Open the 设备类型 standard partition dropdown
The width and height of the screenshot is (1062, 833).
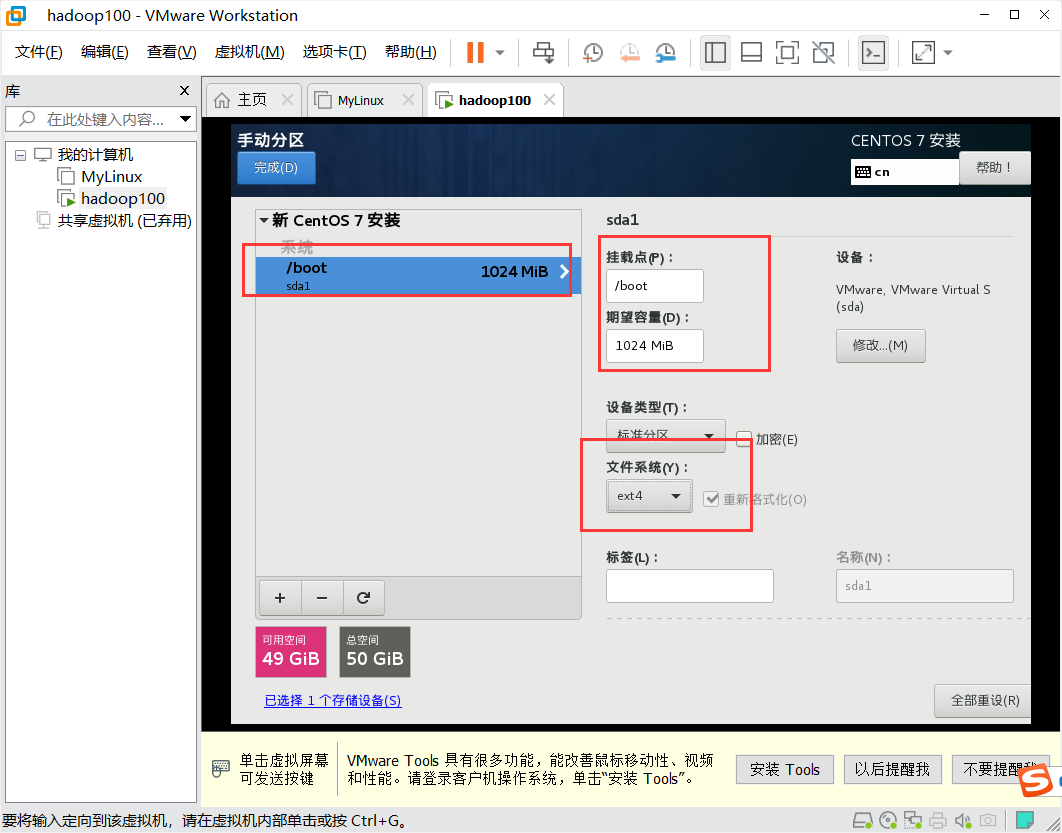(664, 435)
